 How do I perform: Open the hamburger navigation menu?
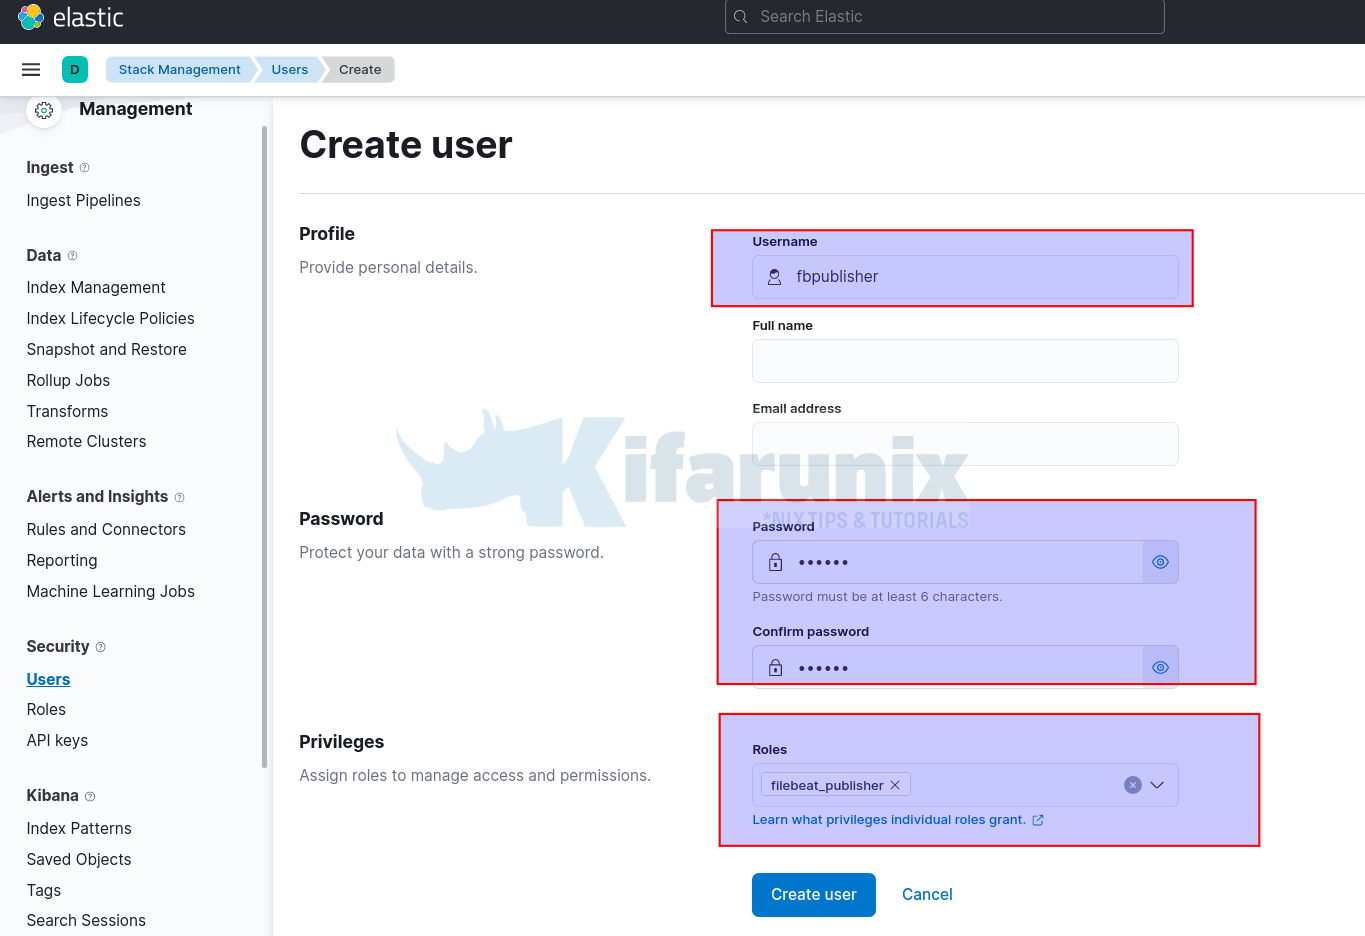[x=31, y=69]
